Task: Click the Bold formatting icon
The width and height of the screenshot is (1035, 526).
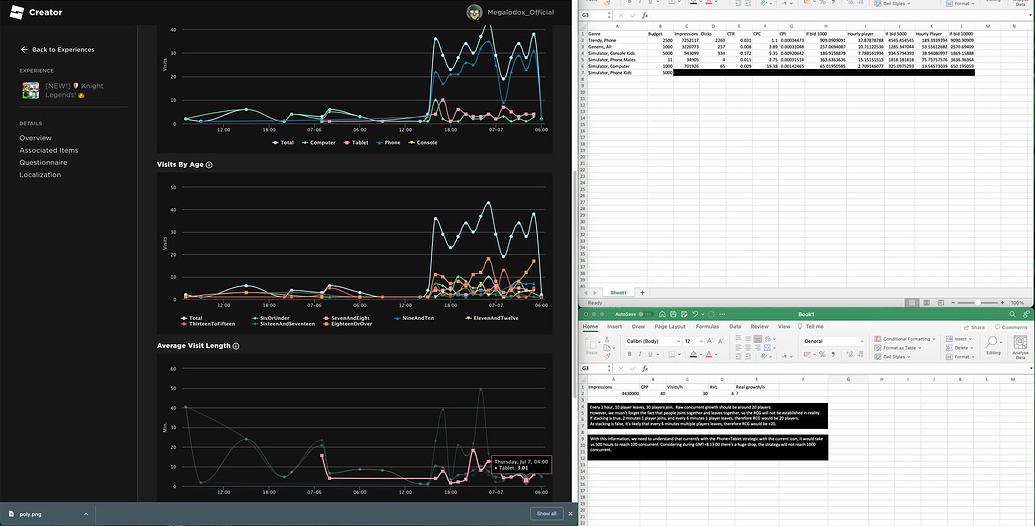Action: [x=629, y=354]
